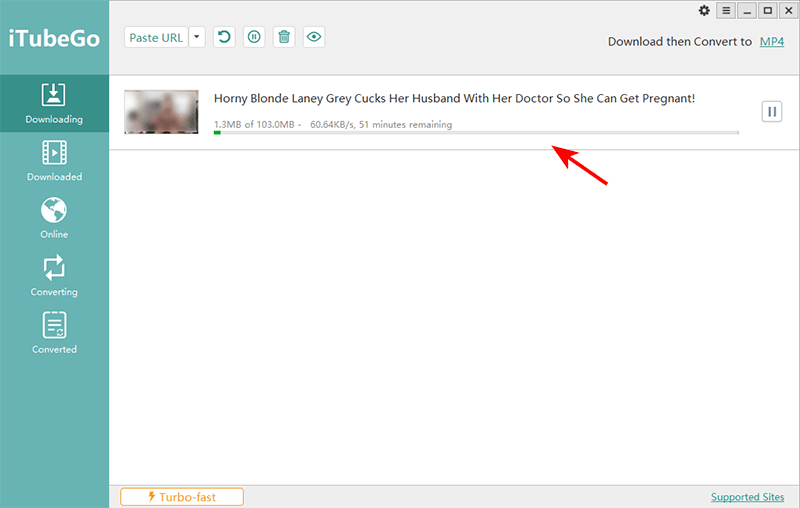This screenshot has width=800, height=508.
Task: Expand the Paste URL dropdown arrow
Action: click(x=197, y=37)
